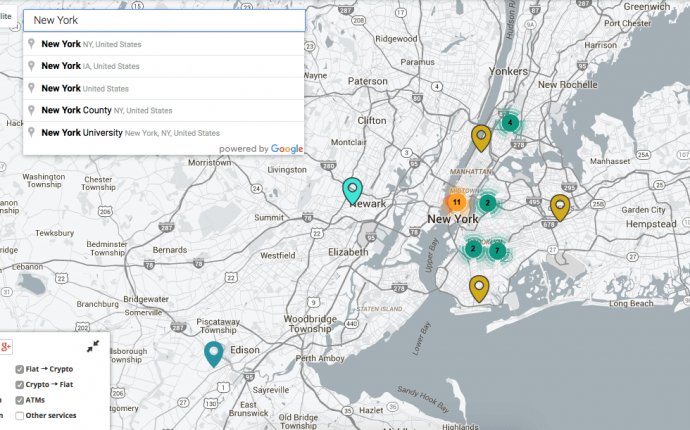Click the Perth Amboy map label
690x430 pixels.
(320, 358)
